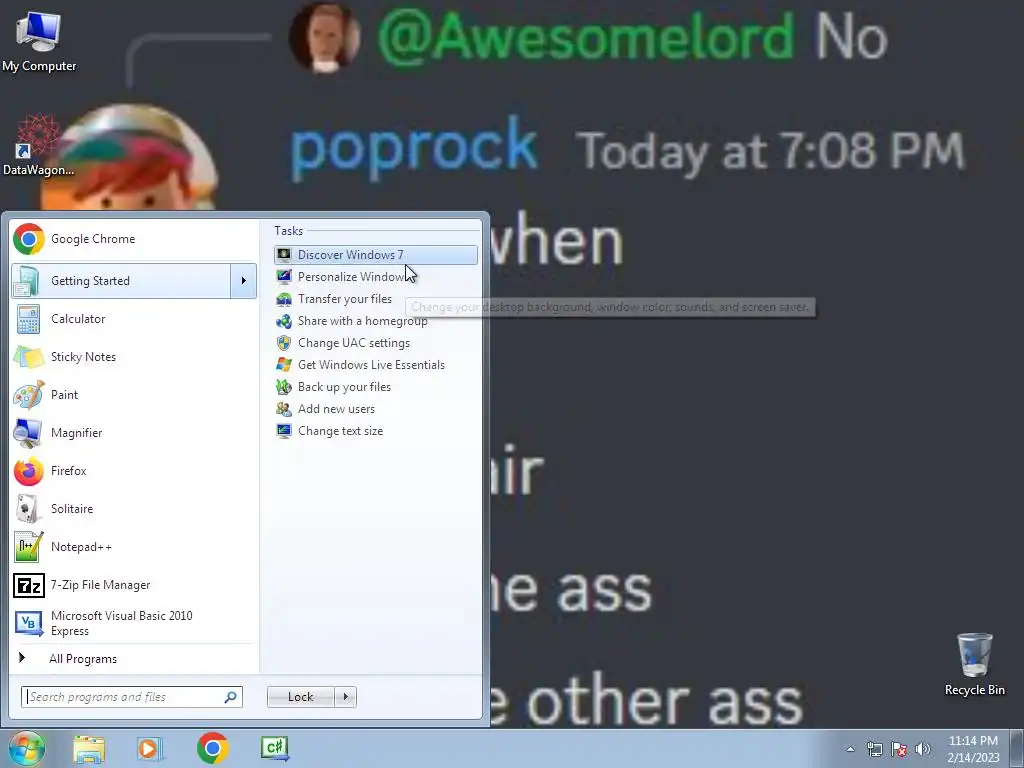Open Windows Media Player from taskbar
Screen dimensions: 1024x768
pyautogui.click(x=150, y=749)
